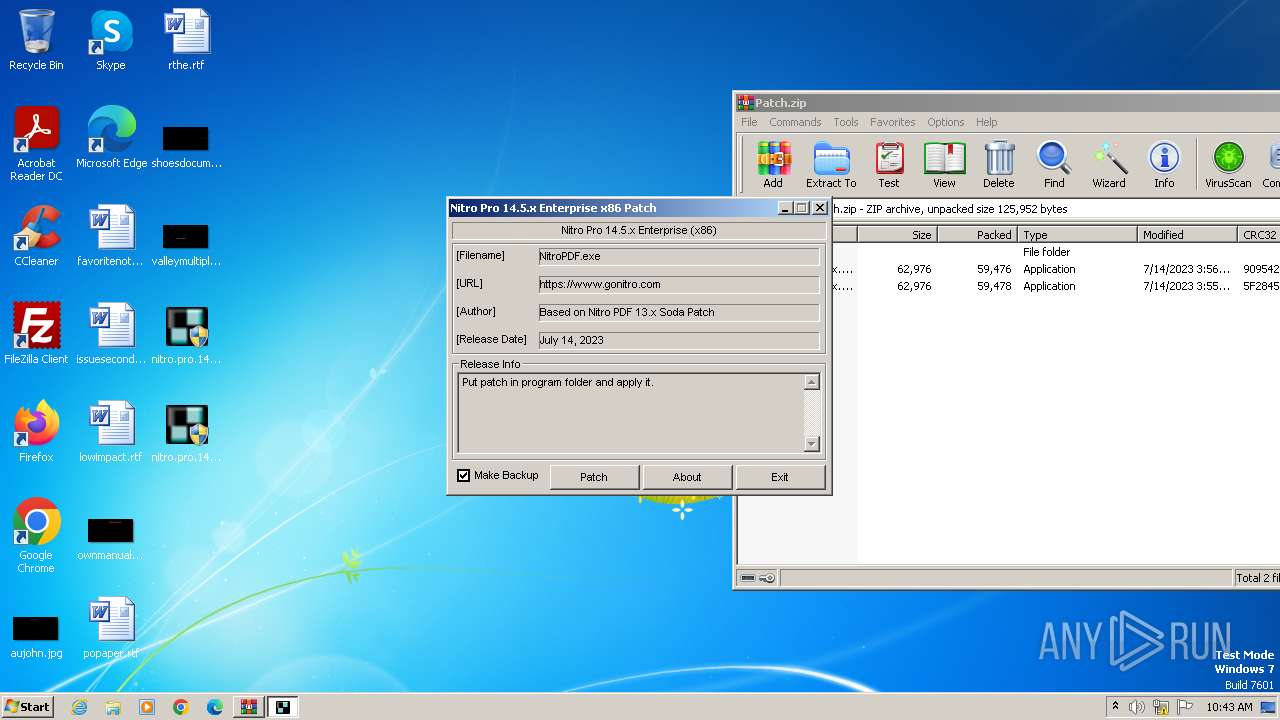The height and width of the screenshot is (720, 1280).
Task: Select the aujohn.jpg desktop file
Action: 36,636
